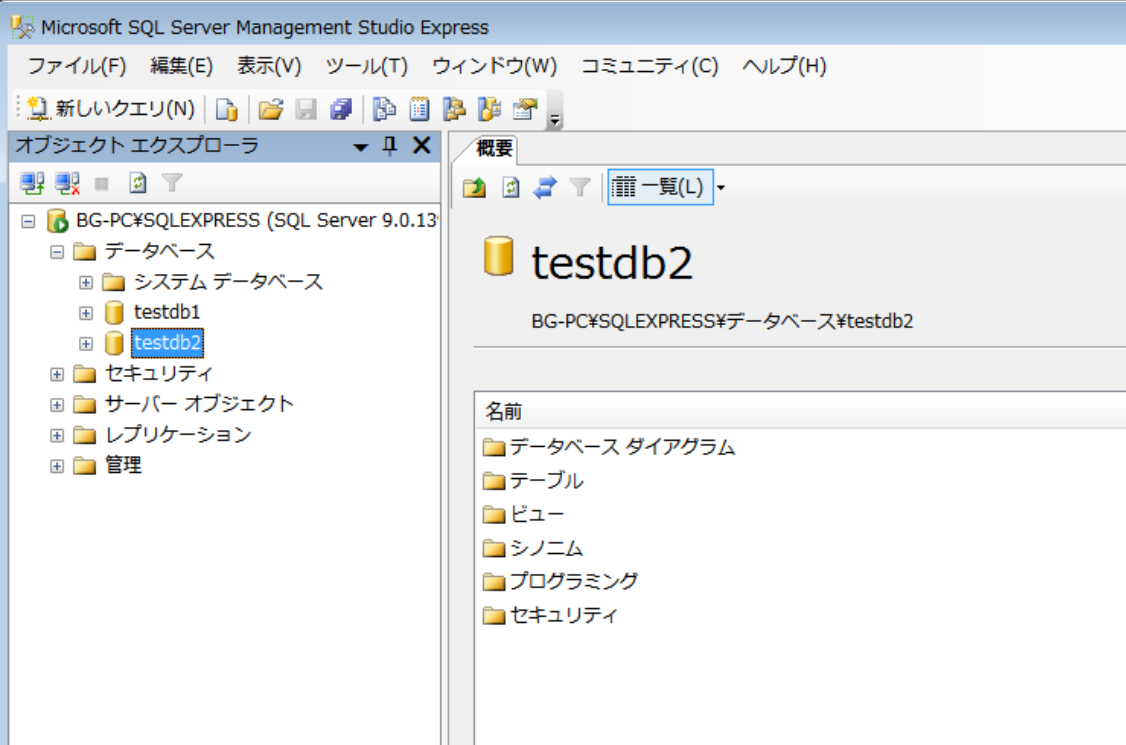
Task: Select 管理 in the tree
Action: (x=123, y=466)
